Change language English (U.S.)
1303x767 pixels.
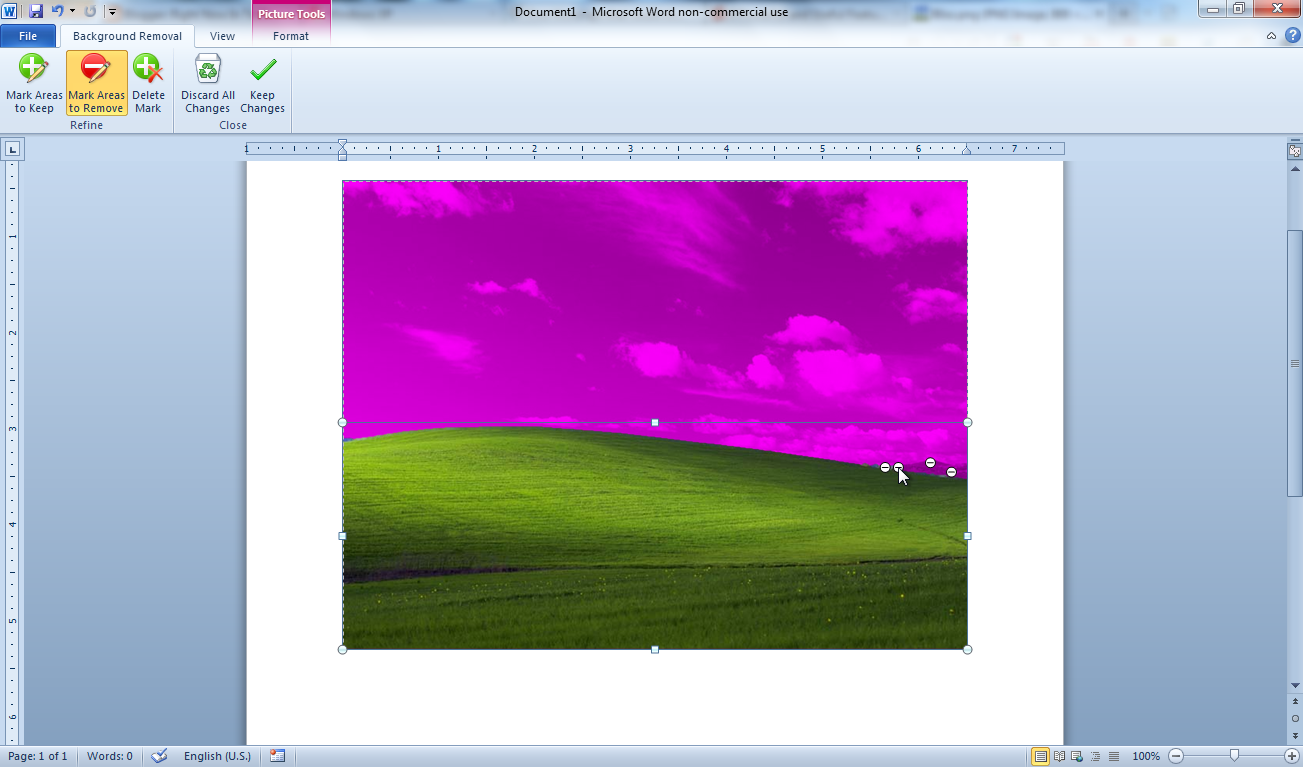[x=217, y=756]
